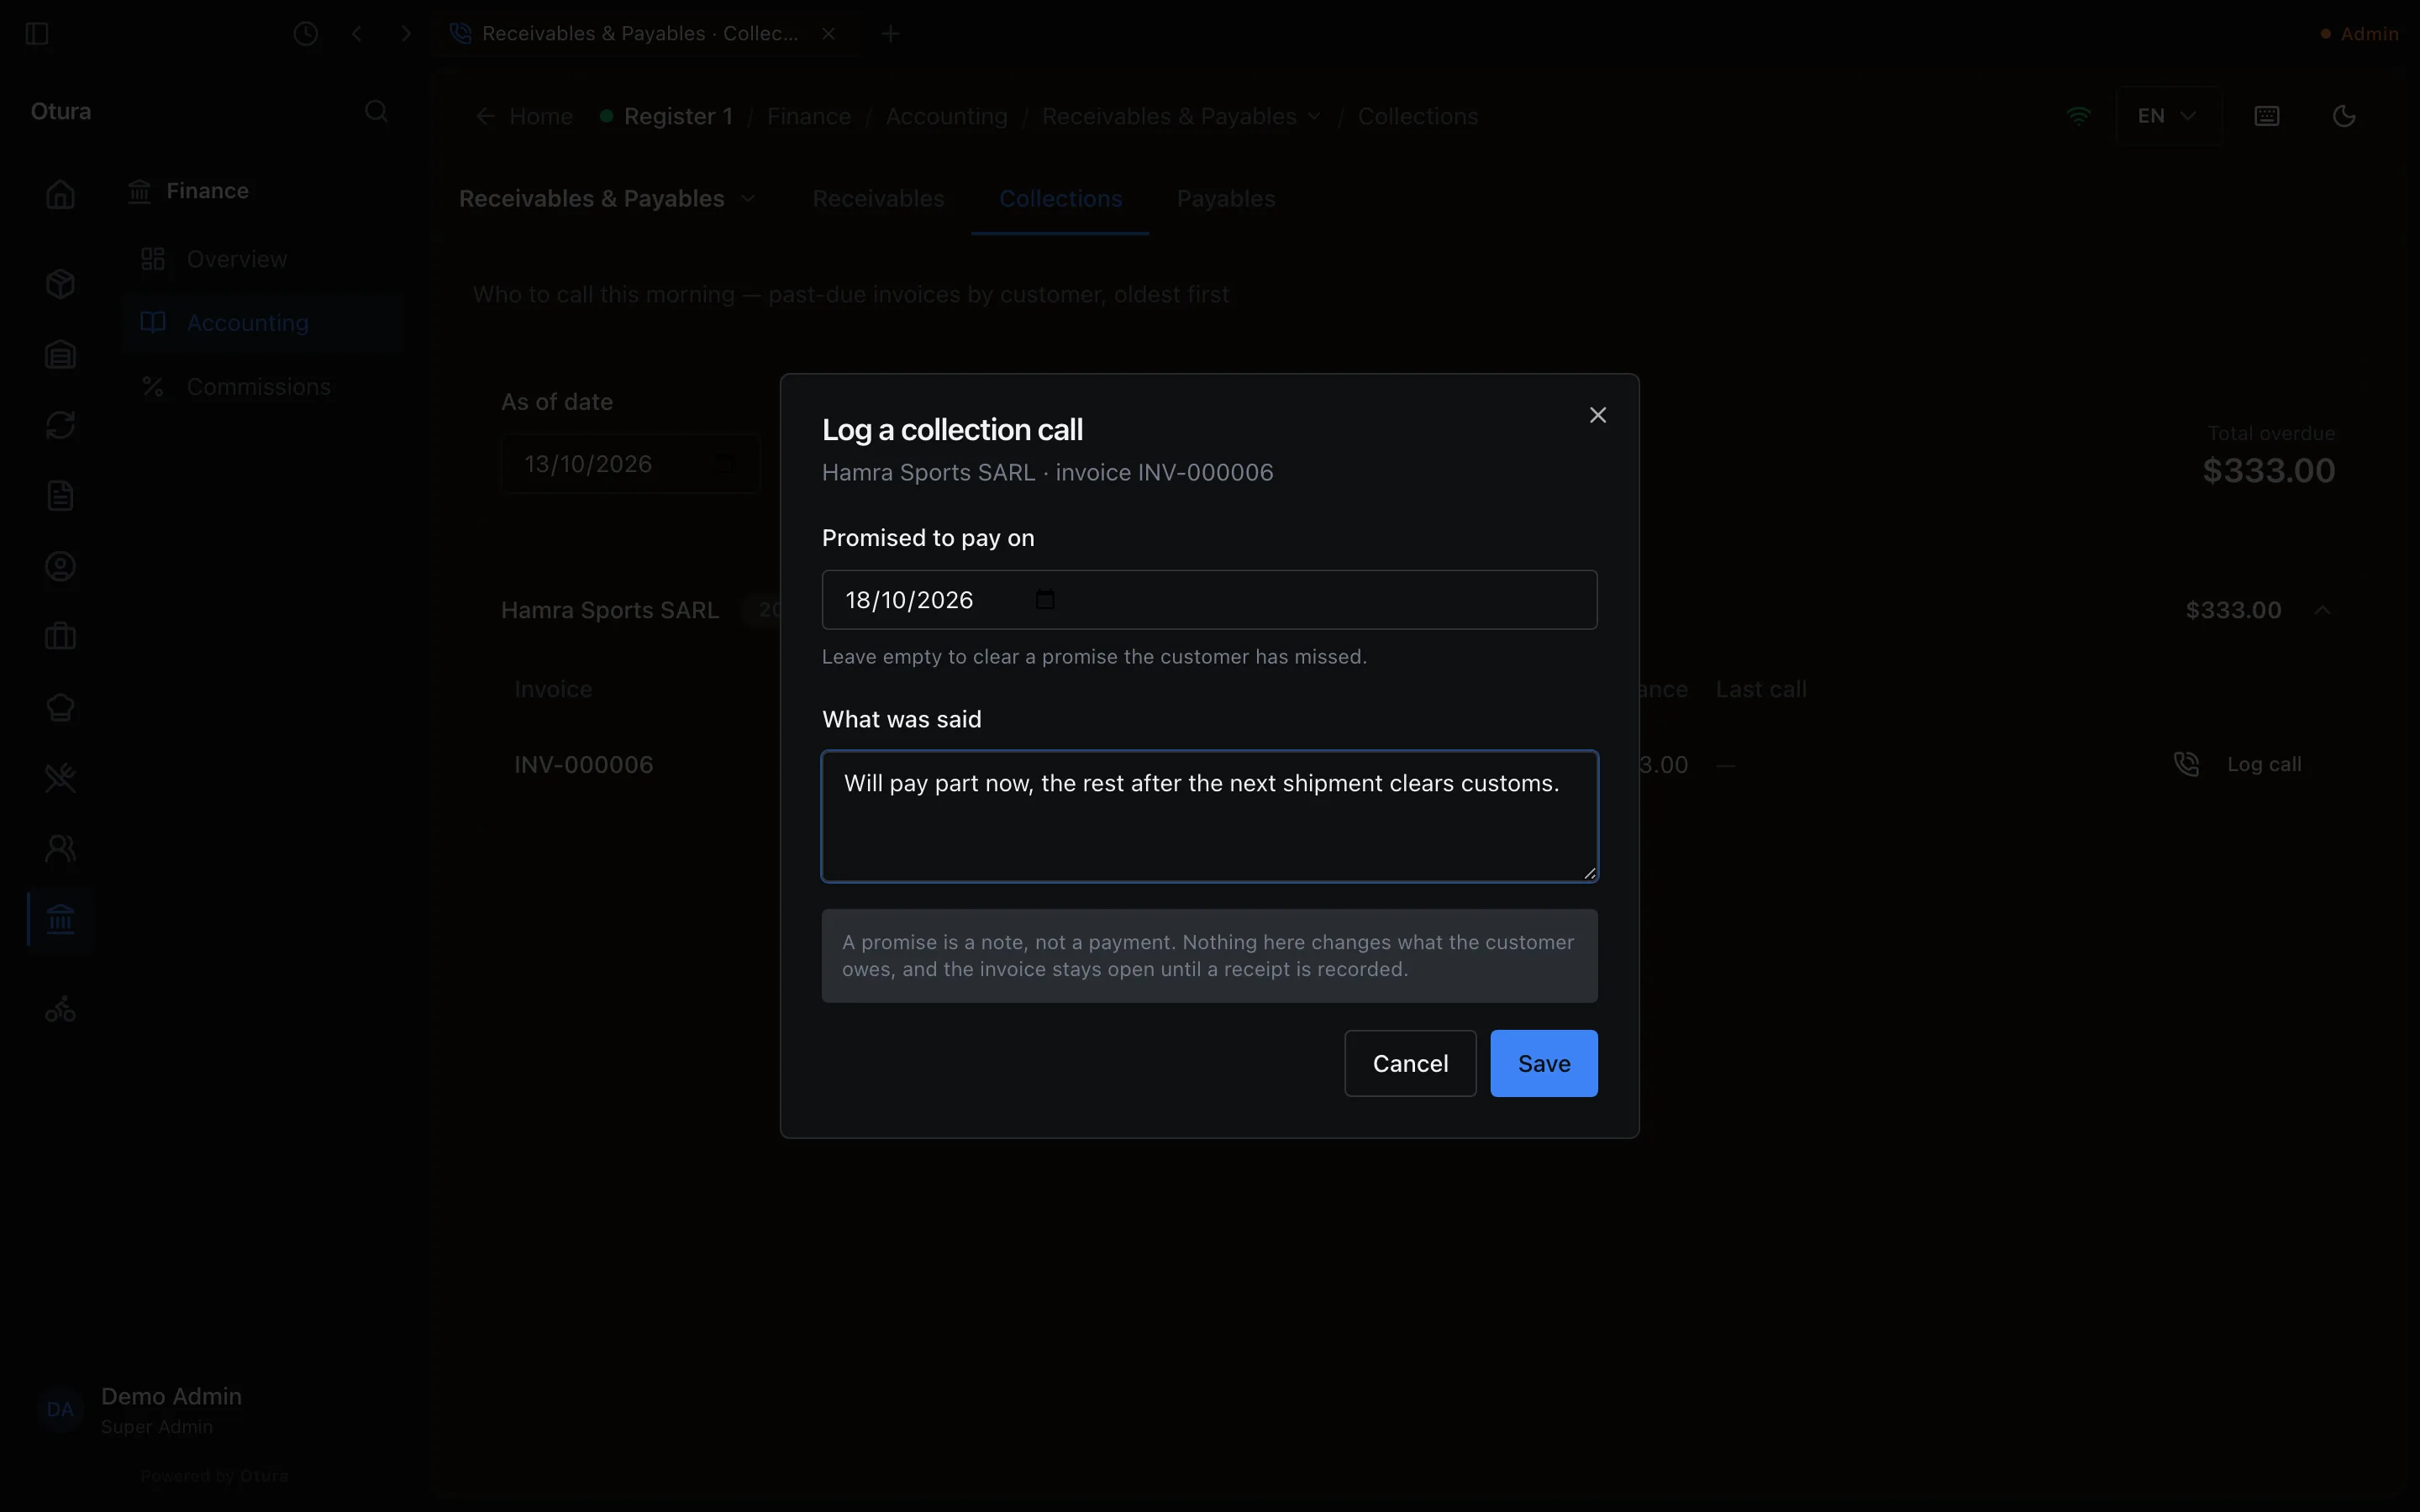Open the chef hat icon in sidebar
Image resolution: width=2420 pixels, height=1512 pixels.
60,708
